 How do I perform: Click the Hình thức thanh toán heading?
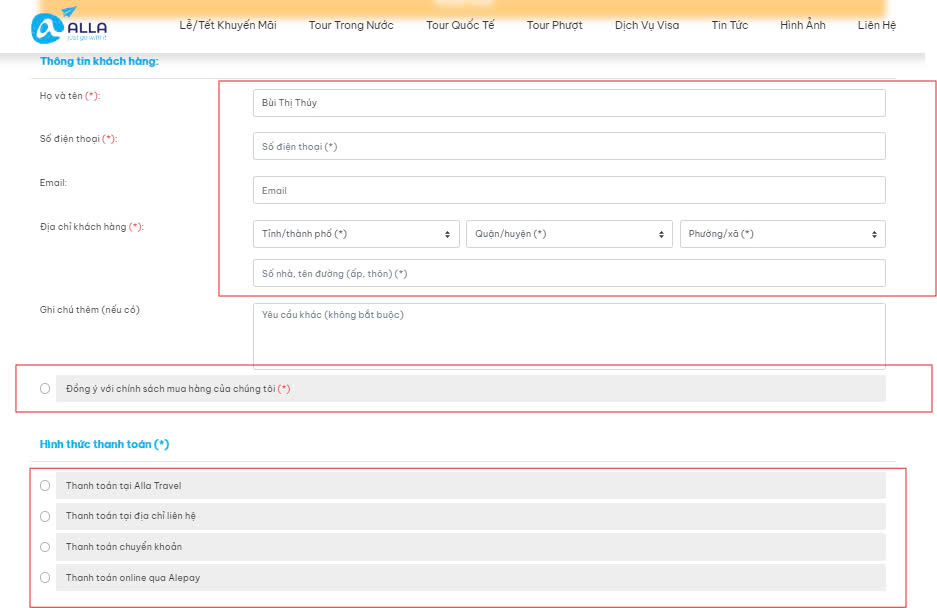coord(105,444)
